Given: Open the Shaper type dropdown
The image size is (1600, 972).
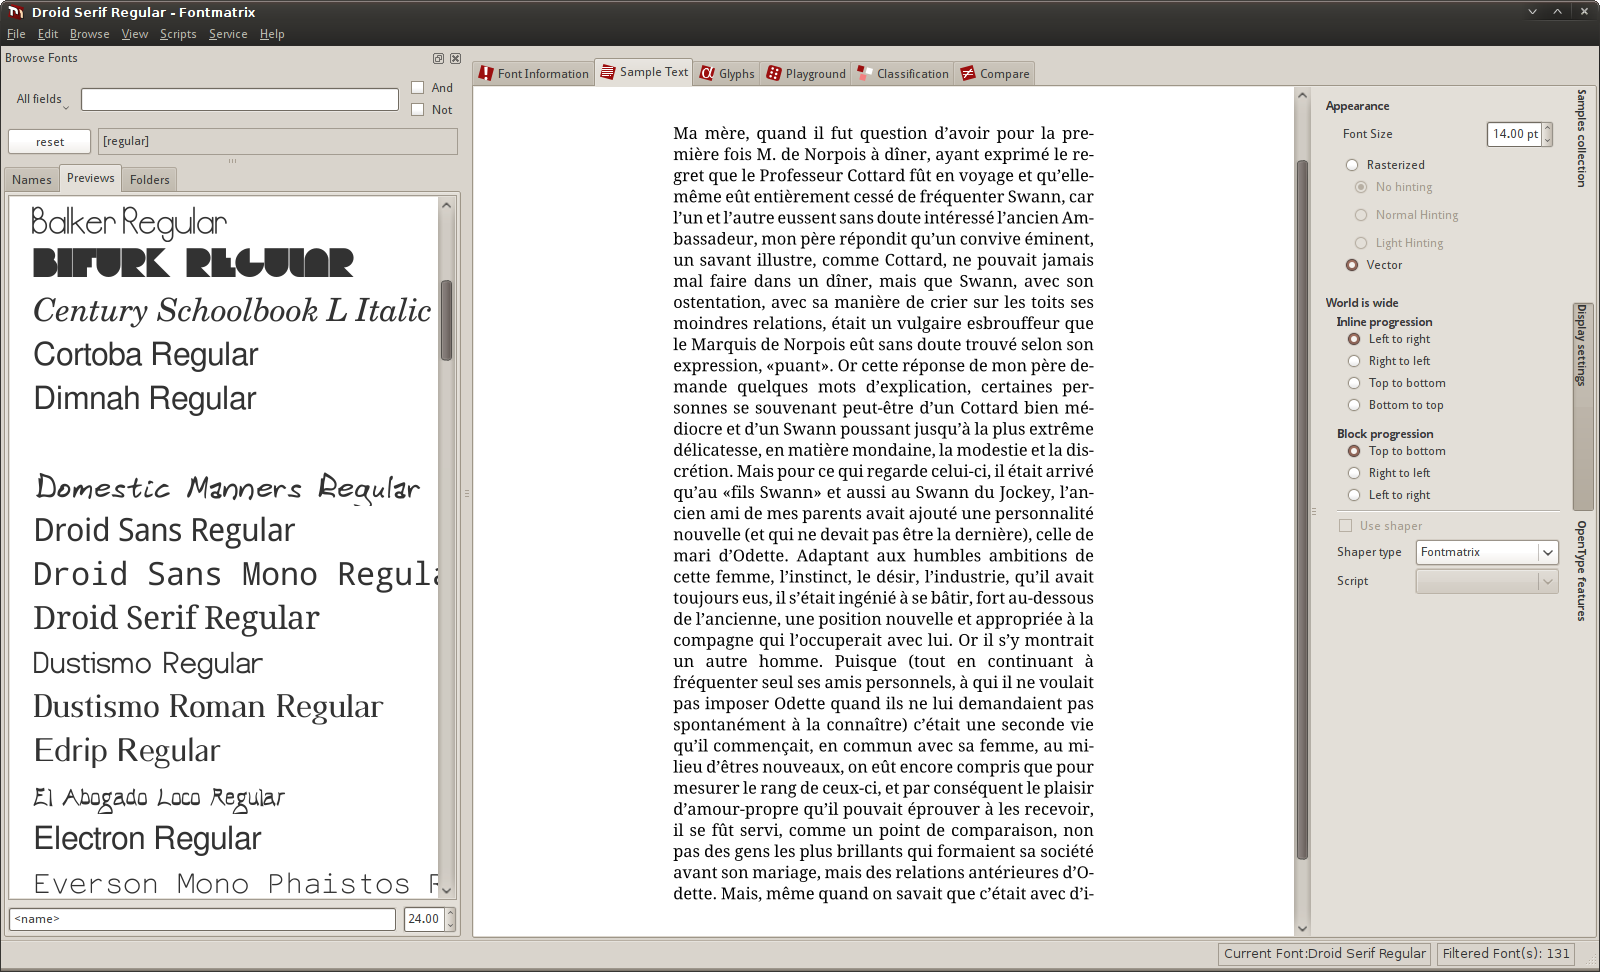Looking at the screenshot, I should (x=1487, y=552).
